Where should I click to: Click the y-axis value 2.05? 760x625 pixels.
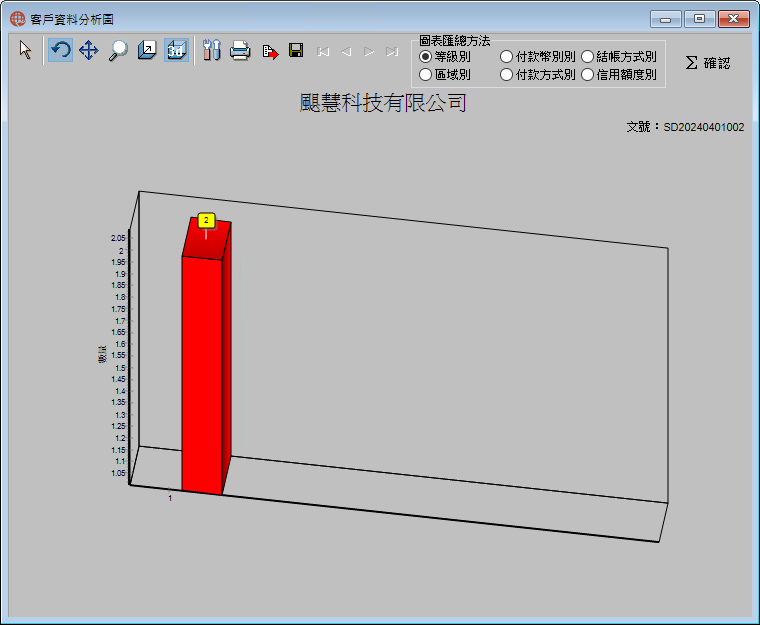118,238
